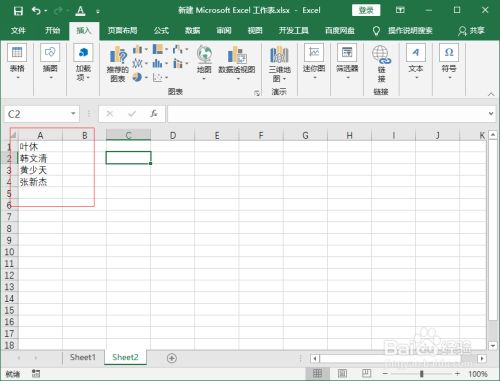Collapse the ribbon with the caret

click(x=491, y=94)
